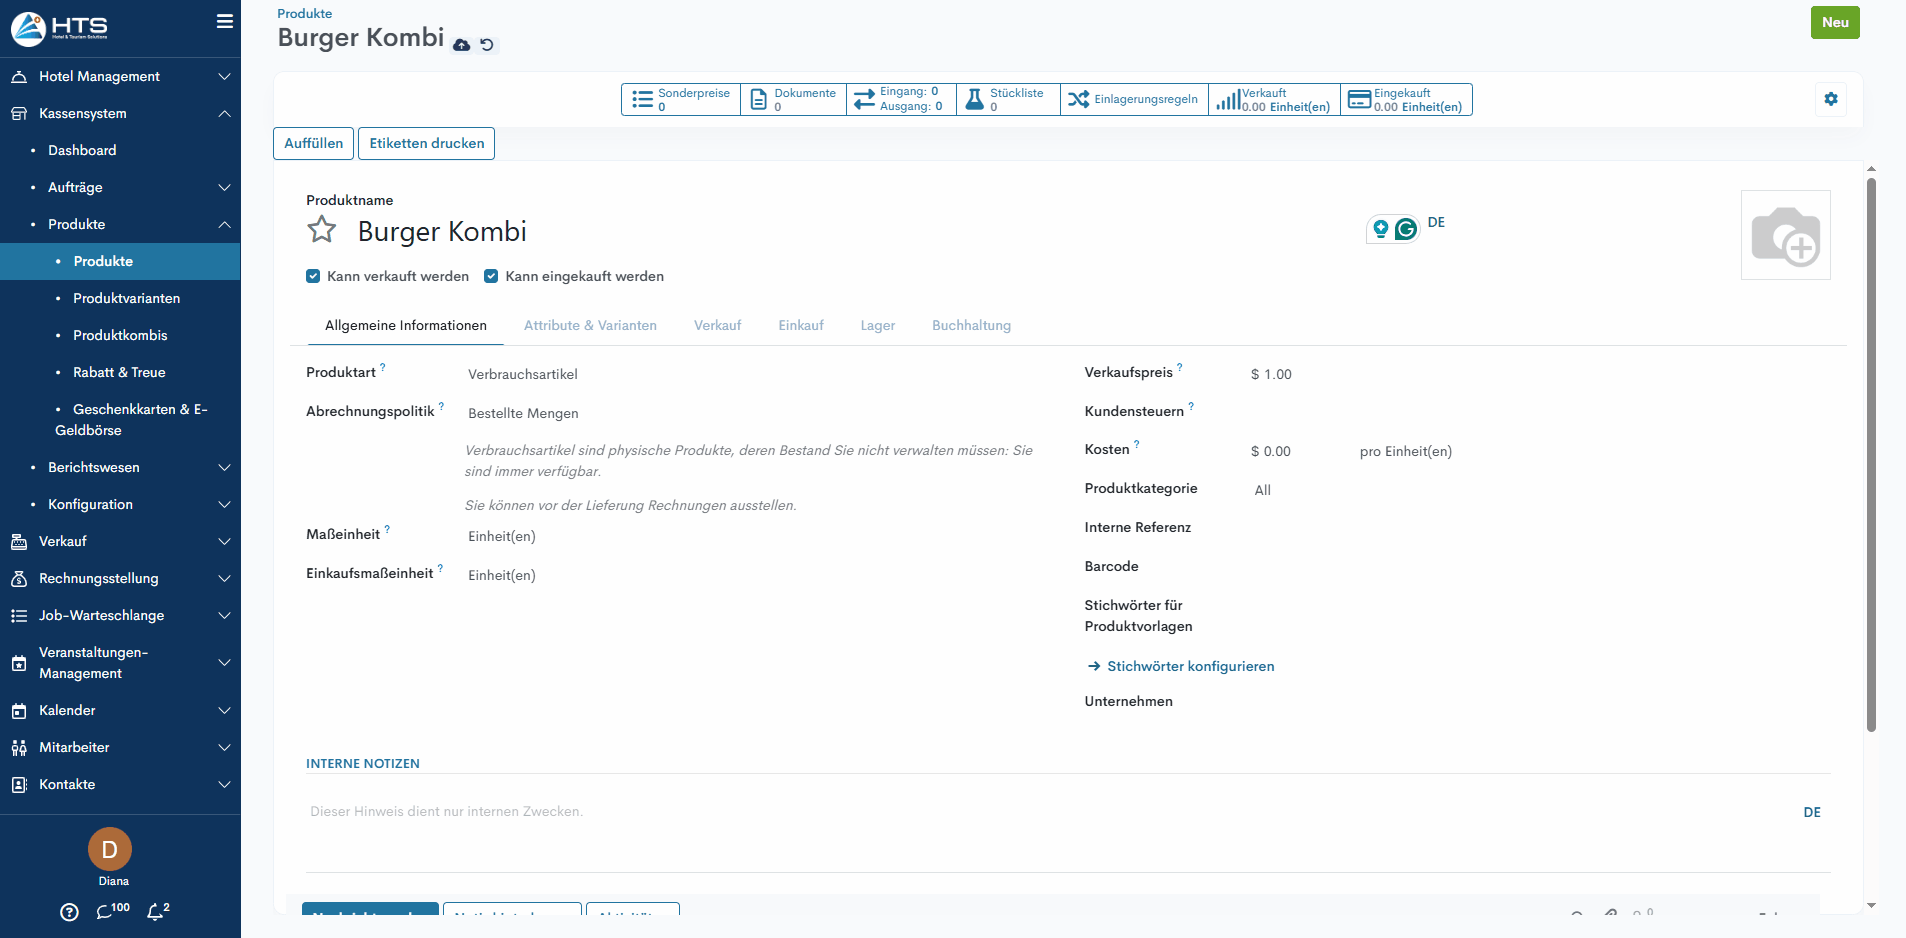Switch to the Buchhaltung tab
This screenshot has height=938, width=1906.
[x=971, y=325]
